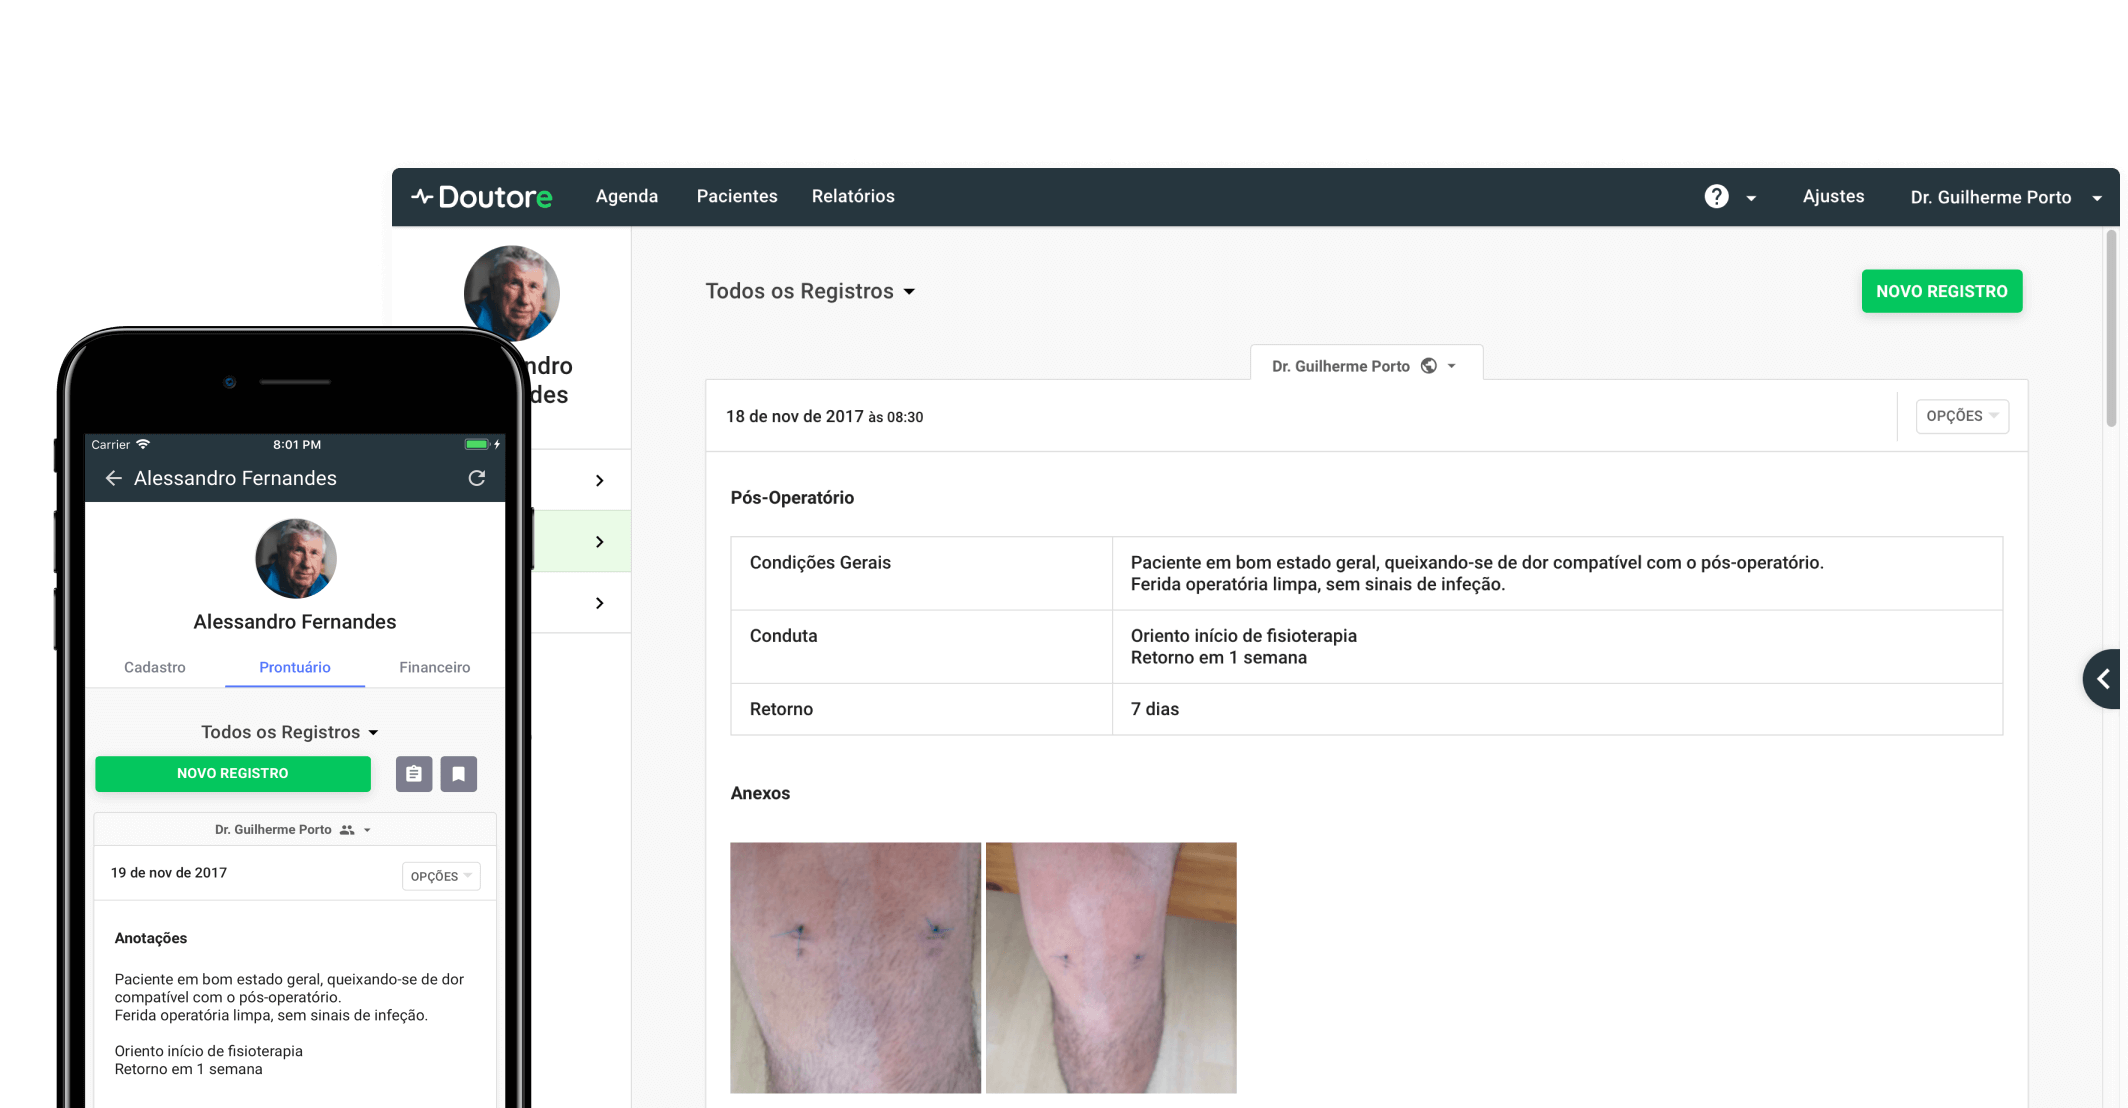2128x1108 pixels.
Task: Click Condições Gerais row label
Action: tap(820, 563)
